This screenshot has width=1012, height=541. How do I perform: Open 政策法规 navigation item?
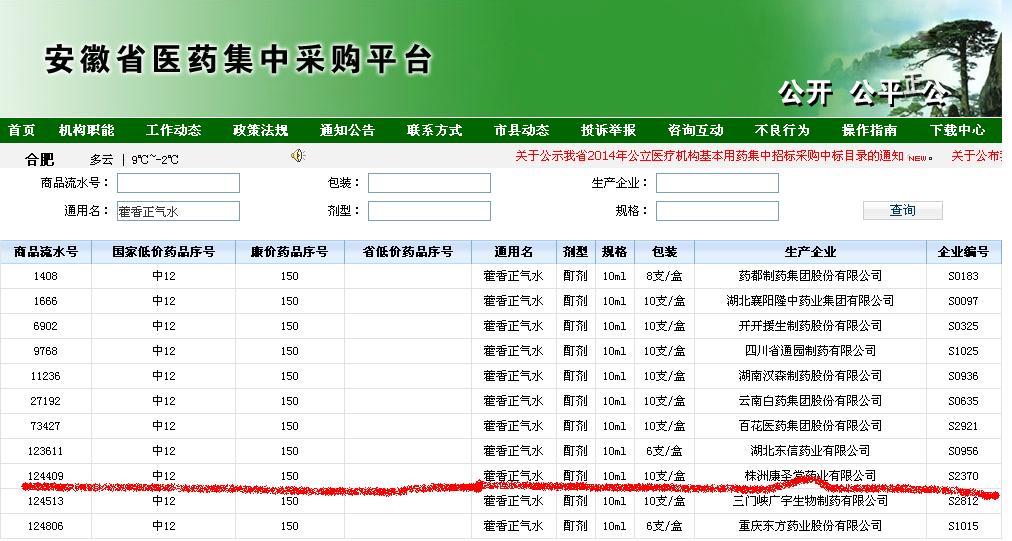click(260, 130)
